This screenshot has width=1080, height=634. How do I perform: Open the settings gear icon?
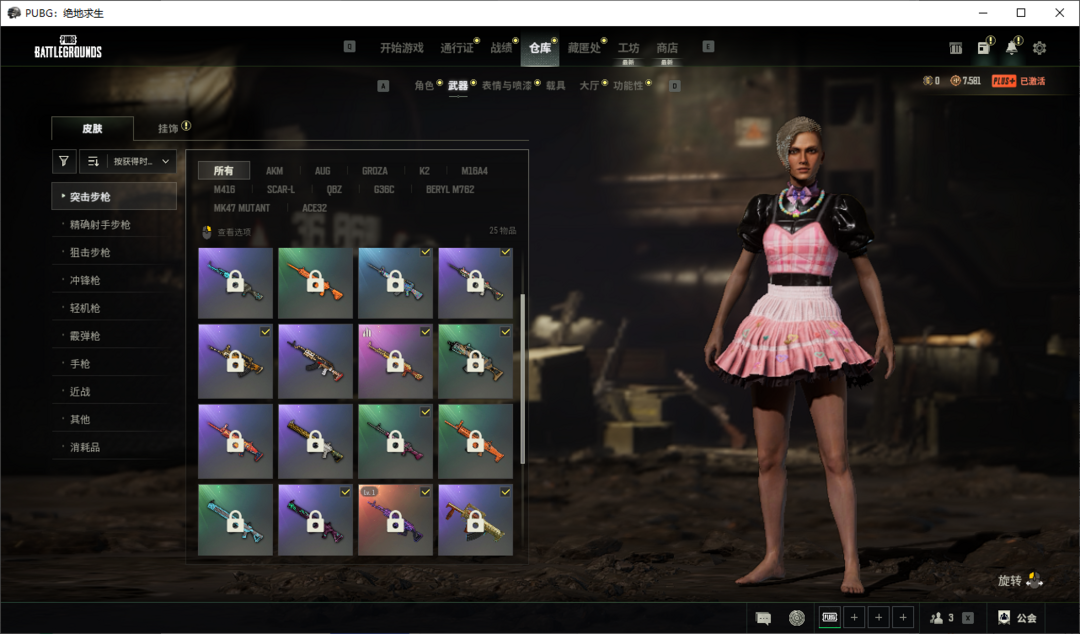pos(1039,48)
